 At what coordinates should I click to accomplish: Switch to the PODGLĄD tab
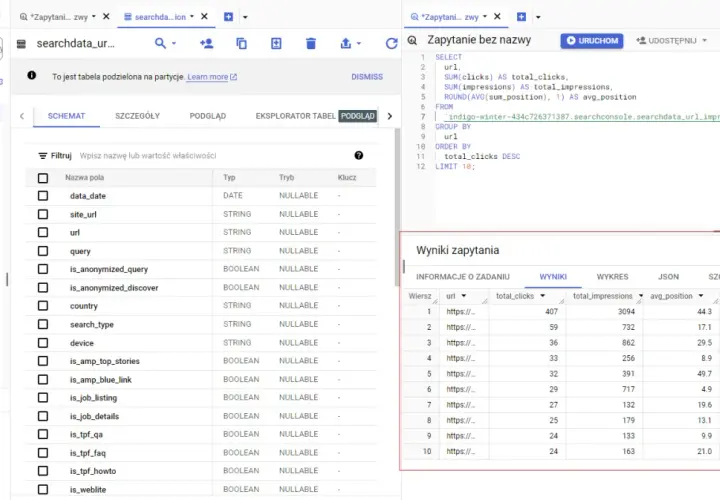point(208,116)
